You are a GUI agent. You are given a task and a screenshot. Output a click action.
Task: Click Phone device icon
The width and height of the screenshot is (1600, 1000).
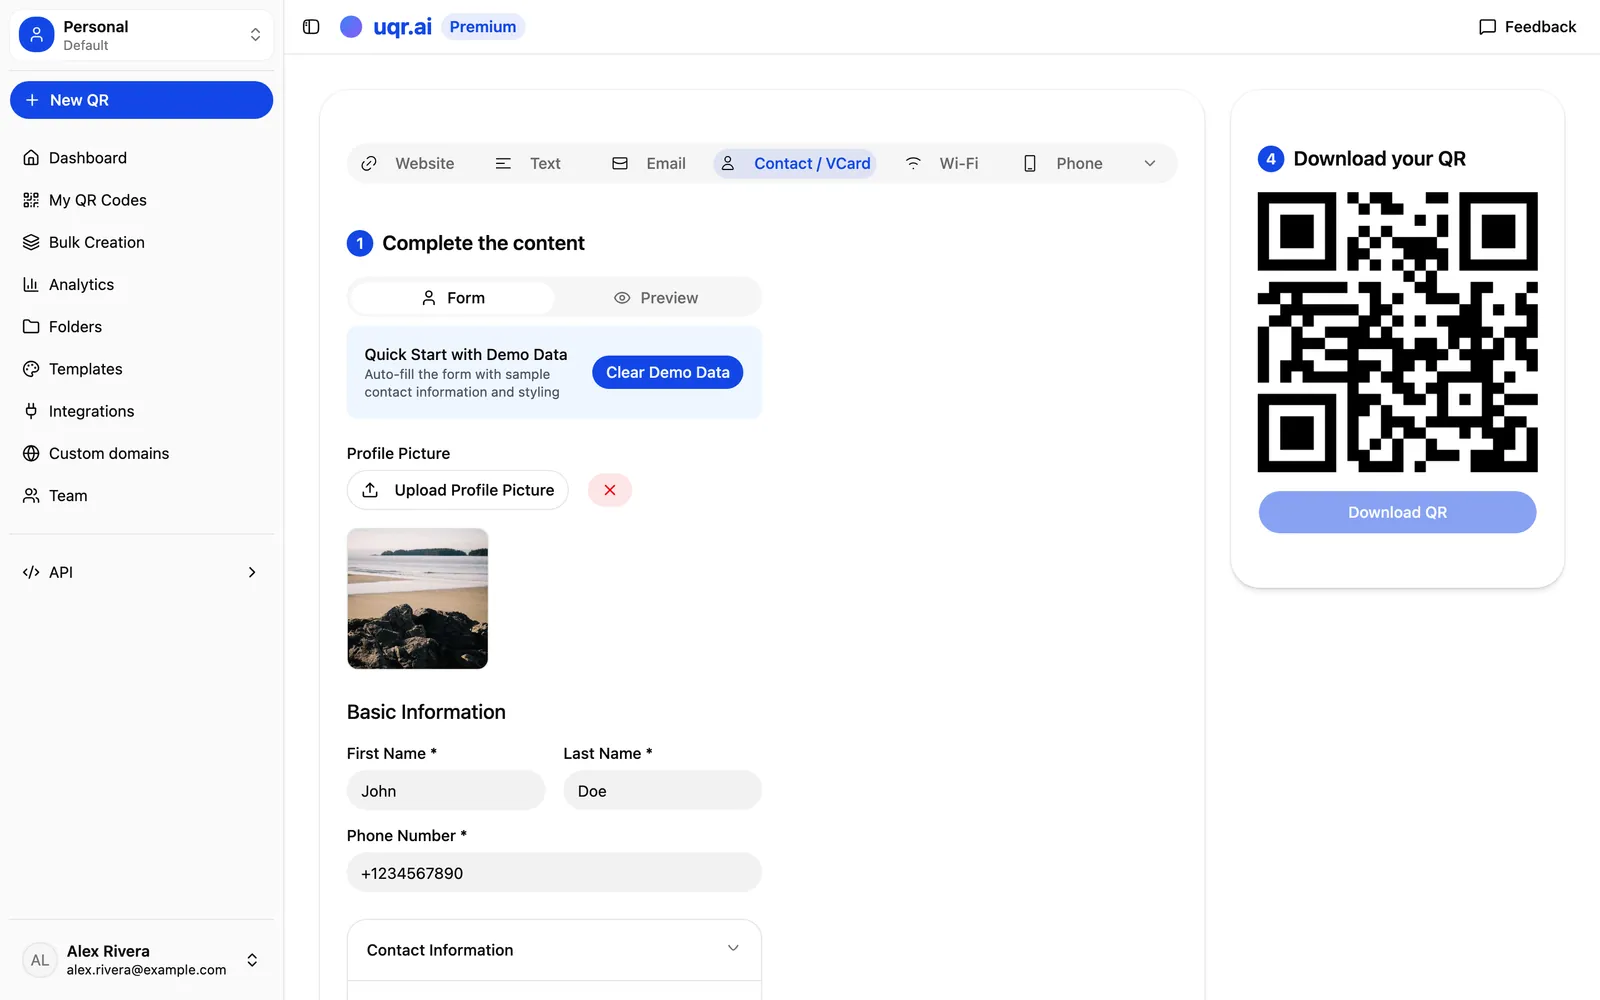click(1030, 163)
